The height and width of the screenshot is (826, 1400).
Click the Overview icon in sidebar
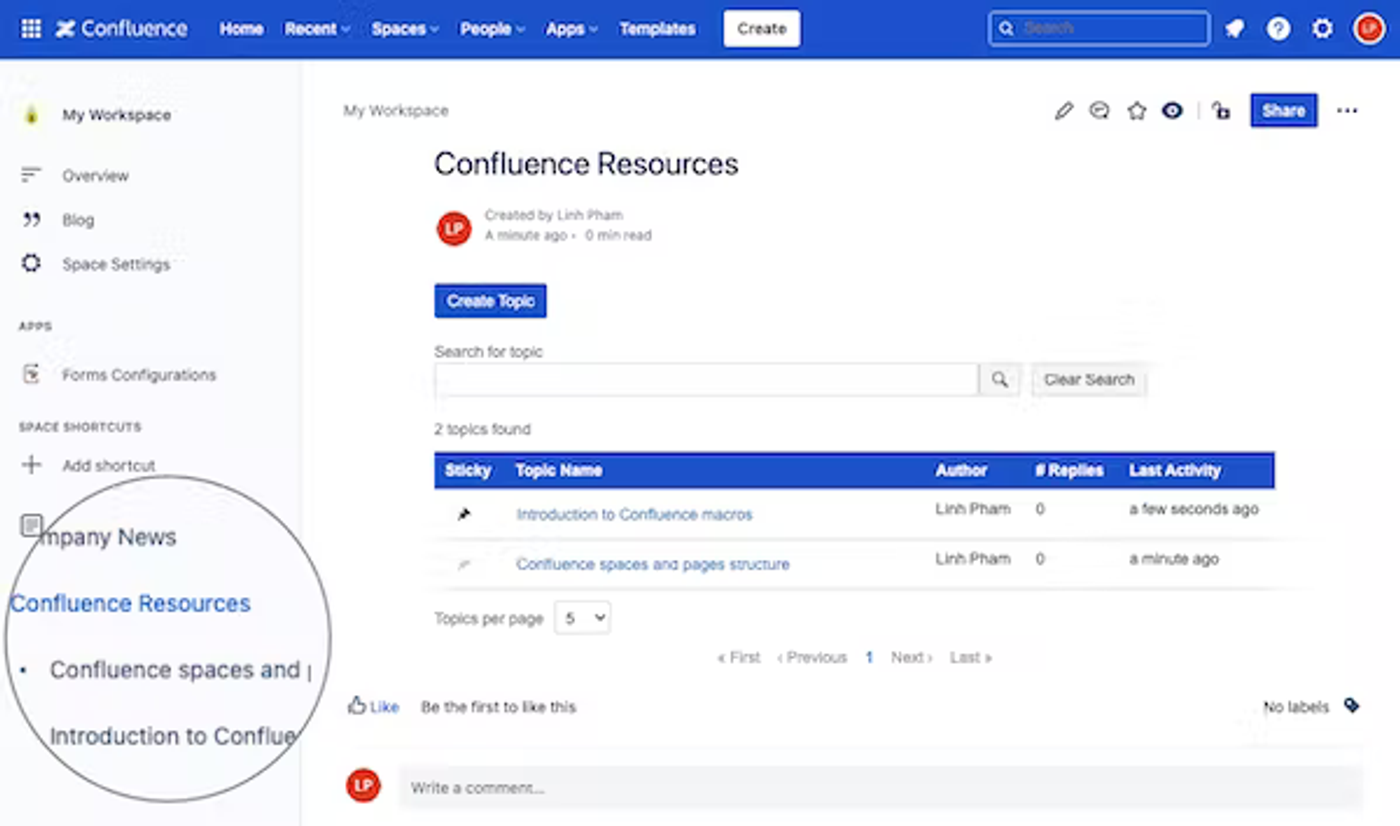(x=31, y=175)
